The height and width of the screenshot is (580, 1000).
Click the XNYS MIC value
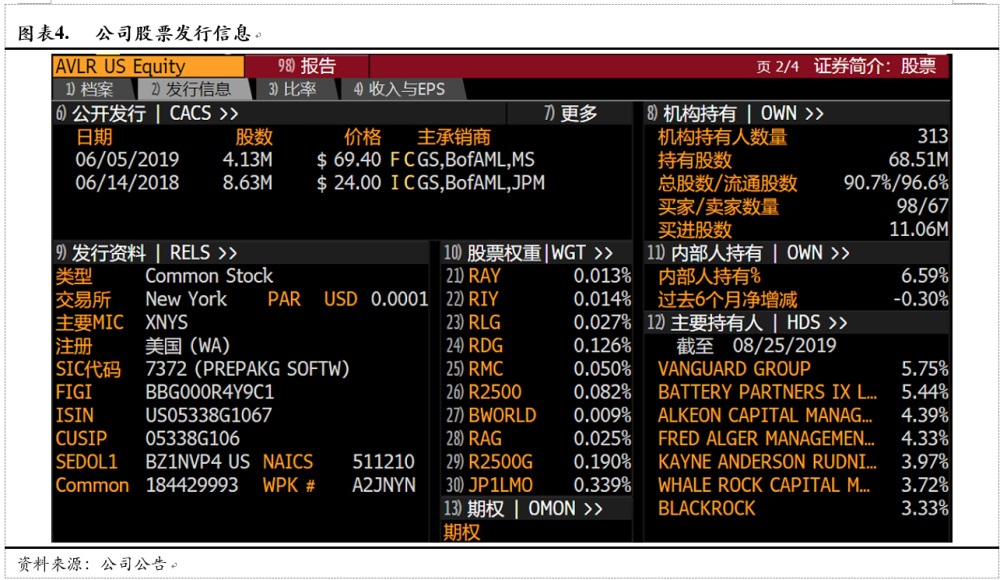166,322
